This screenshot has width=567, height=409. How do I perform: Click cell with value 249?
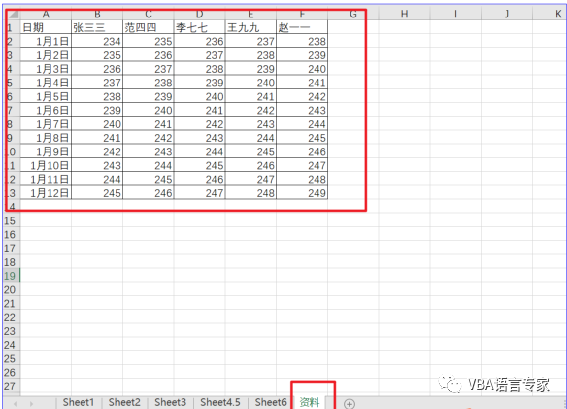click(x=302, y=193)
